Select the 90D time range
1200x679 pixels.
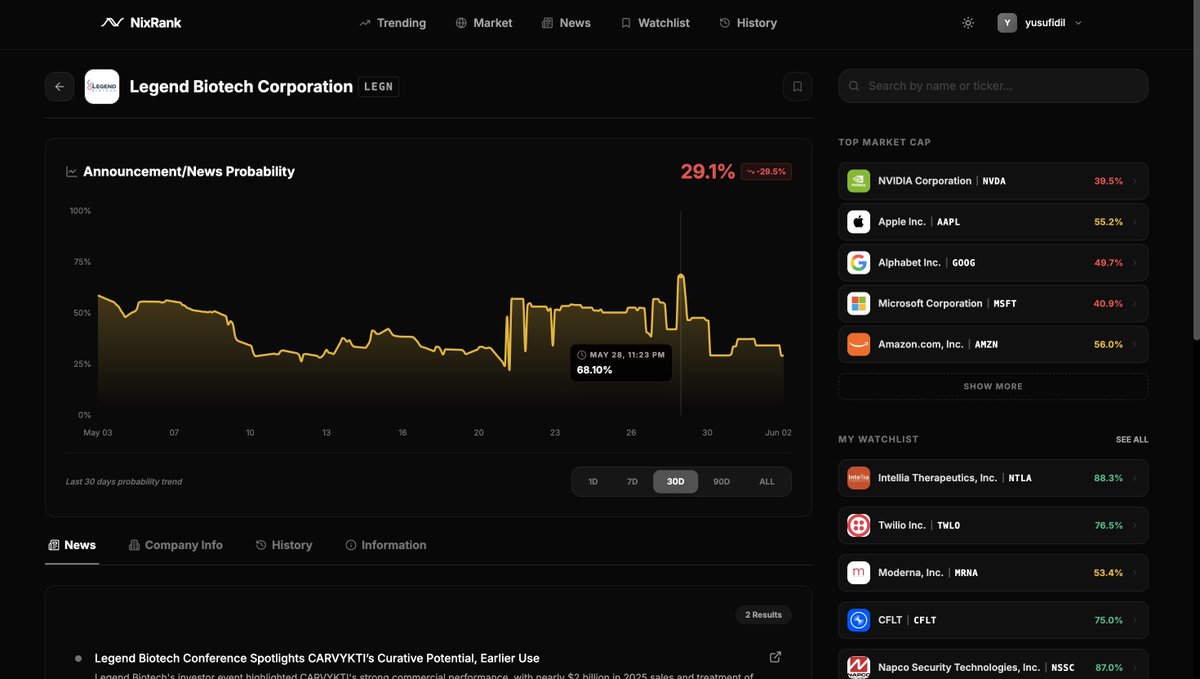721,481
